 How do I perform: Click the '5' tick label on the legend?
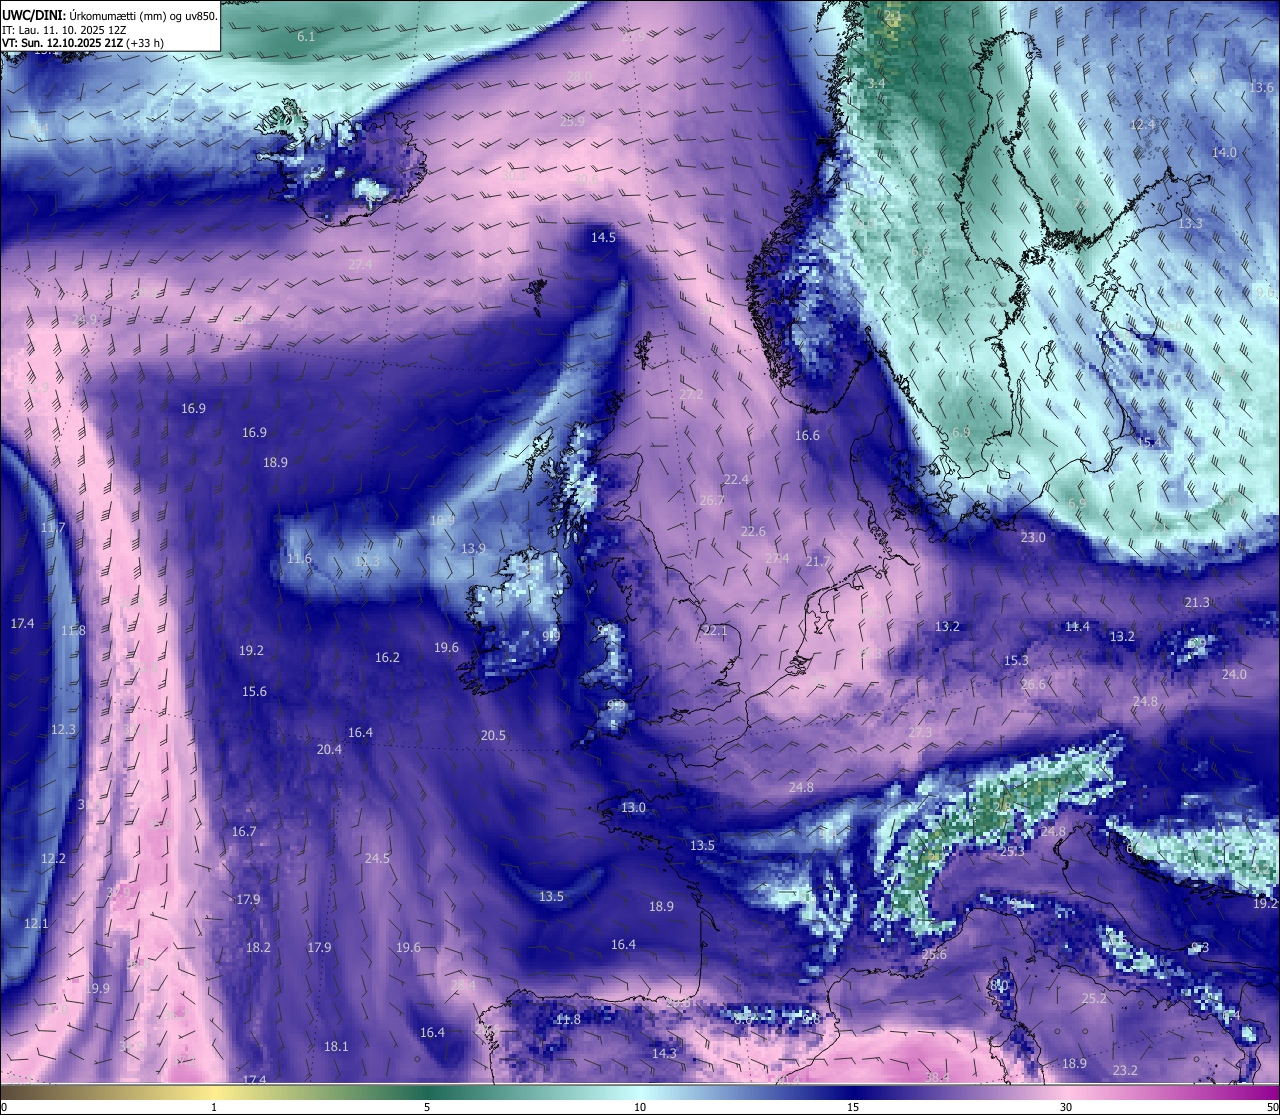[427, 1107]
